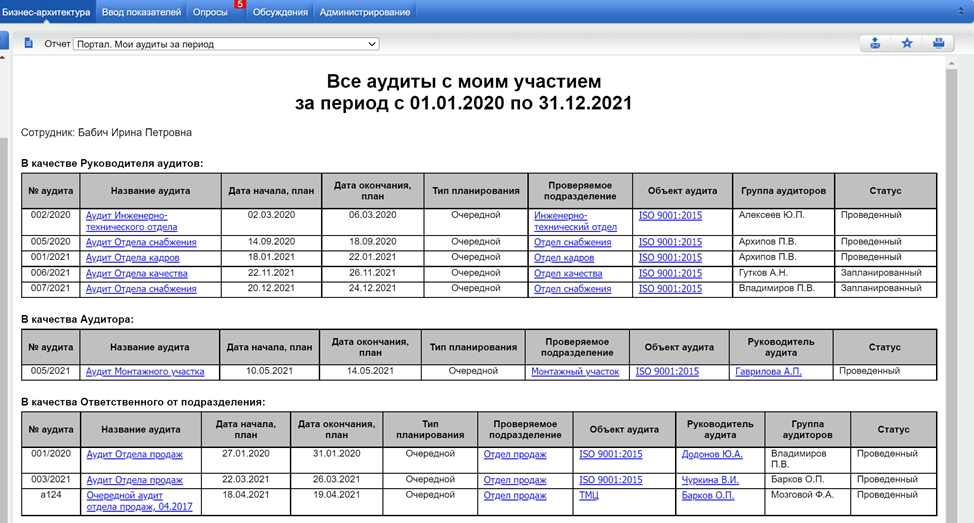Viewport: 974px width, 523px height.
Task: Click the document icon beside Отчет
Action: (x=29, y=43)
